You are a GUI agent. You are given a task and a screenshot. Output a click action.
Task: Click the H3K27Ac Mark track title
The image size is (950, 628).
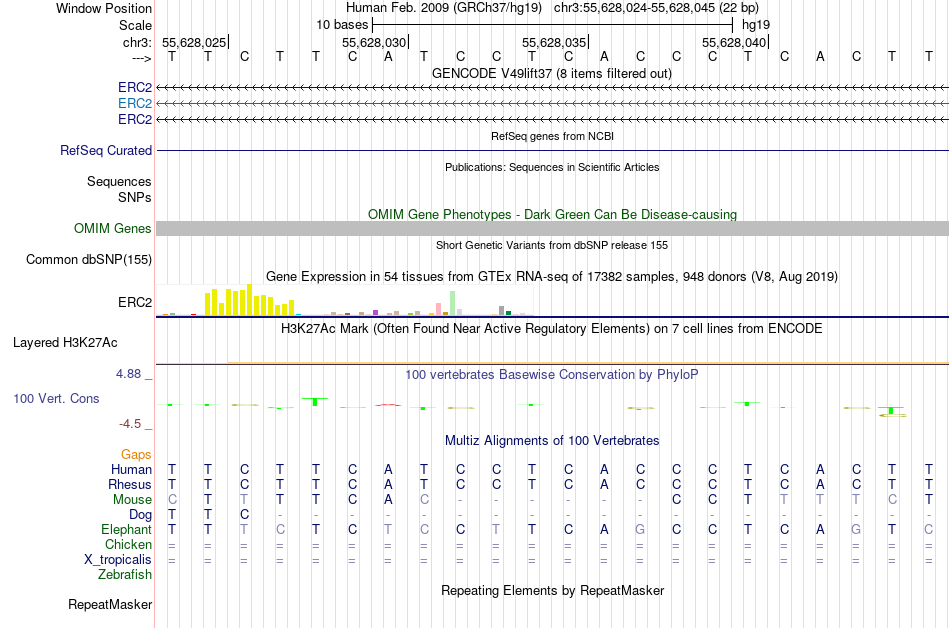552,329
